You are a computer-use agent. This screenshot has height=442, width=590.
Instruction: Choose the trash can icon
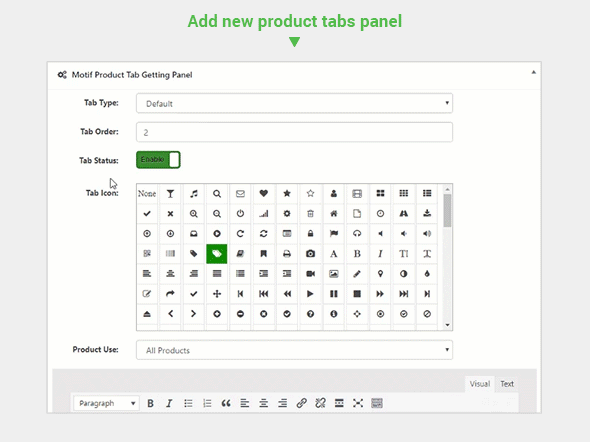(x=310, y=214)
